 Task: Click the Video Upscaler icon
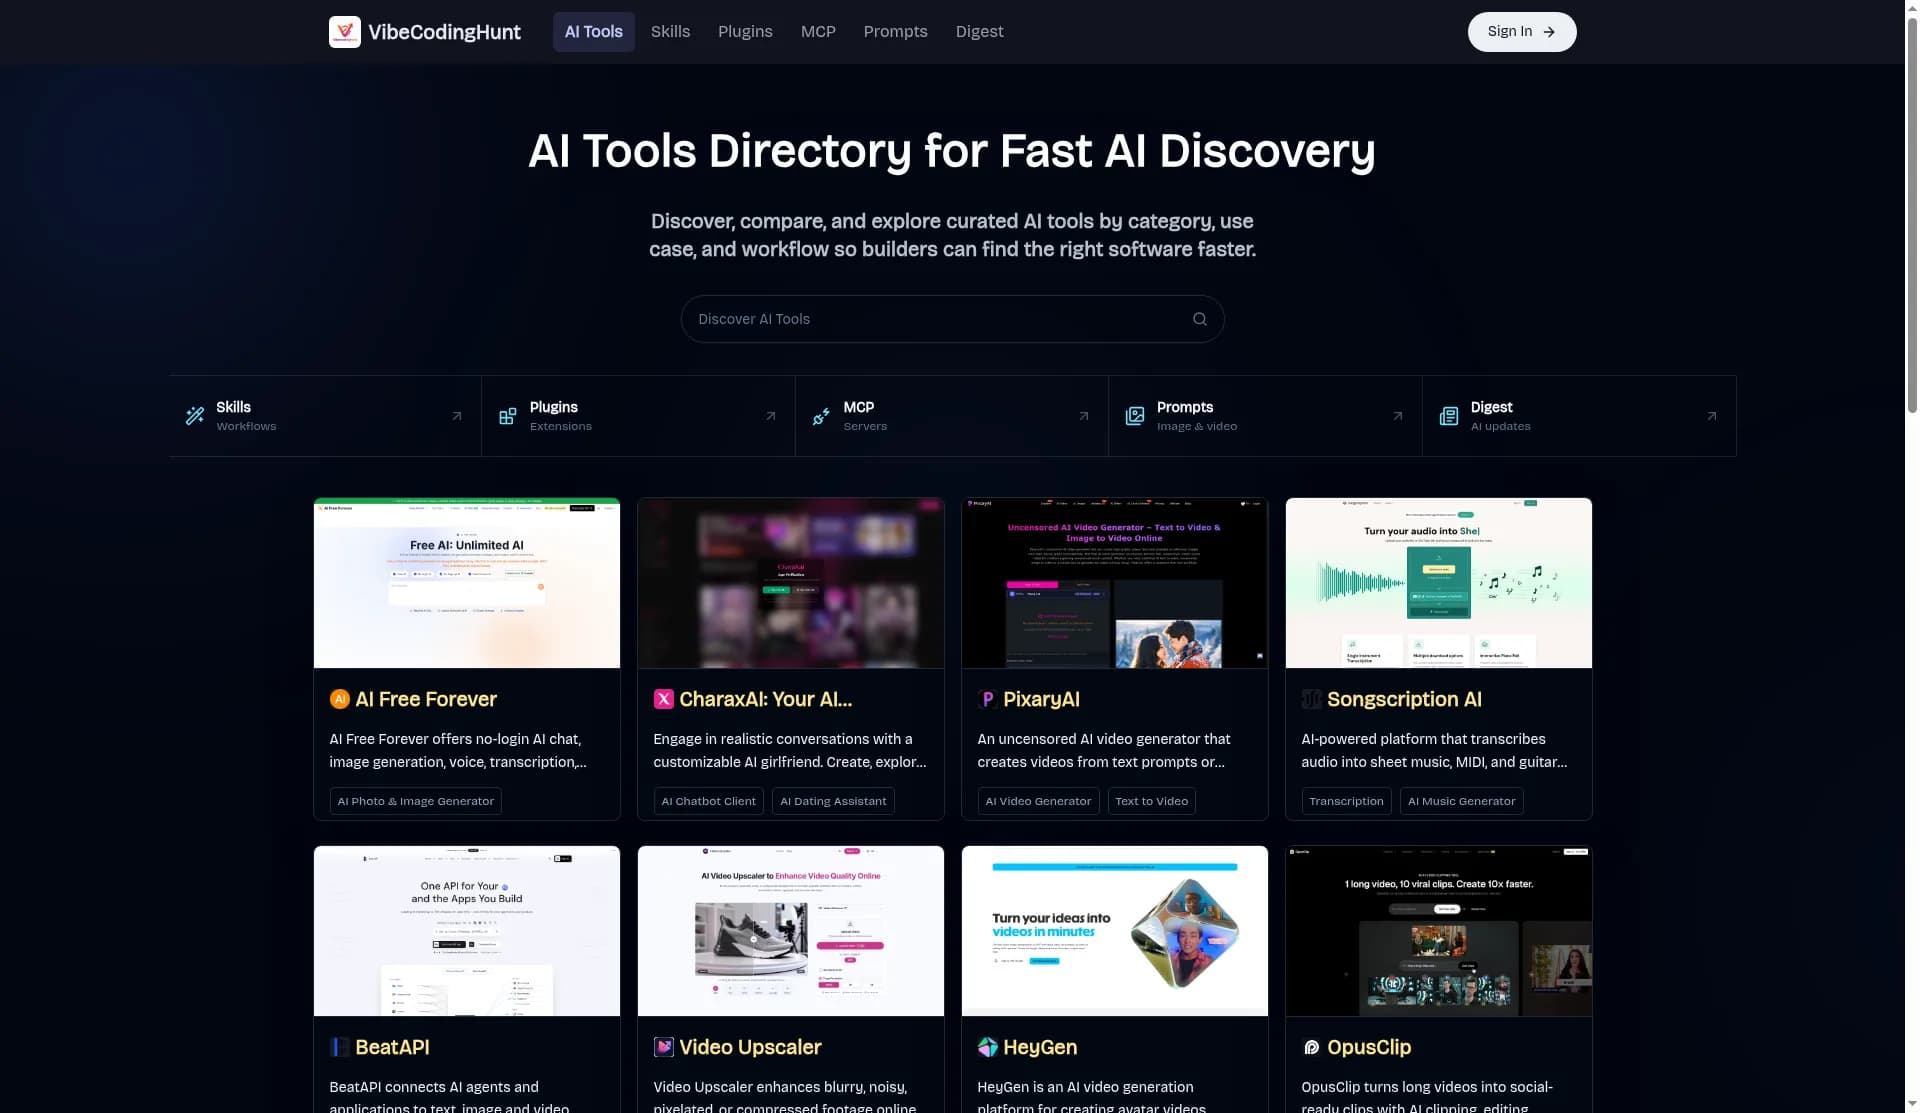click(664, 1047)
